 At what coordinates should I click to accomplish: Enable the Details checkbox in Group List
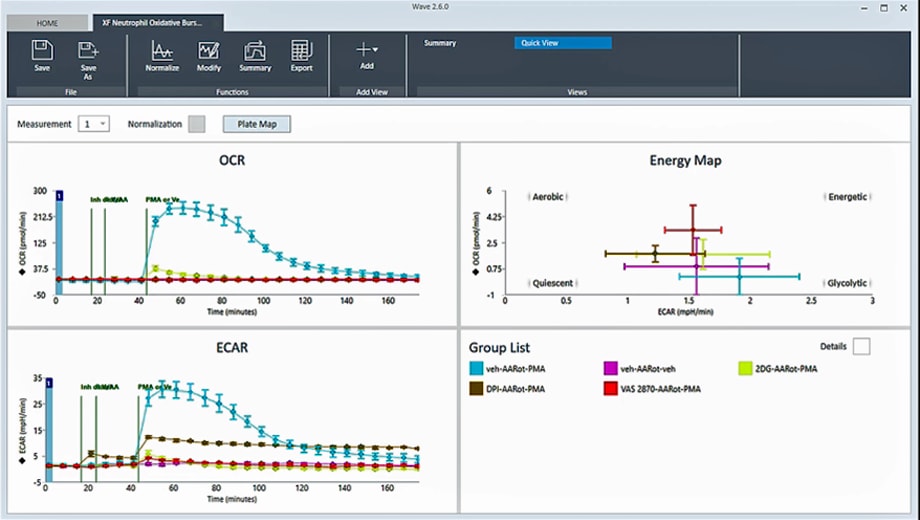pyautogui.click(x=861, y=346)
